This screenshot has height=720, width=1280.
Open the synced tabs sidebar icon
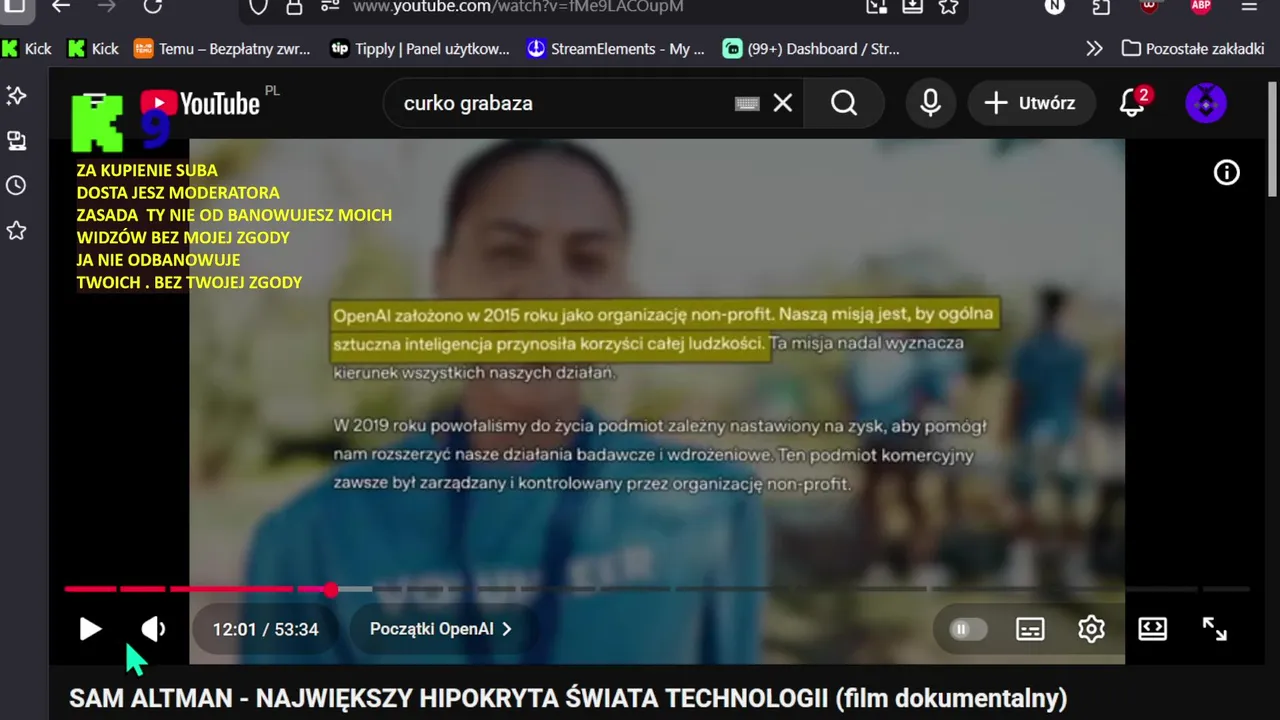(16, 141)
